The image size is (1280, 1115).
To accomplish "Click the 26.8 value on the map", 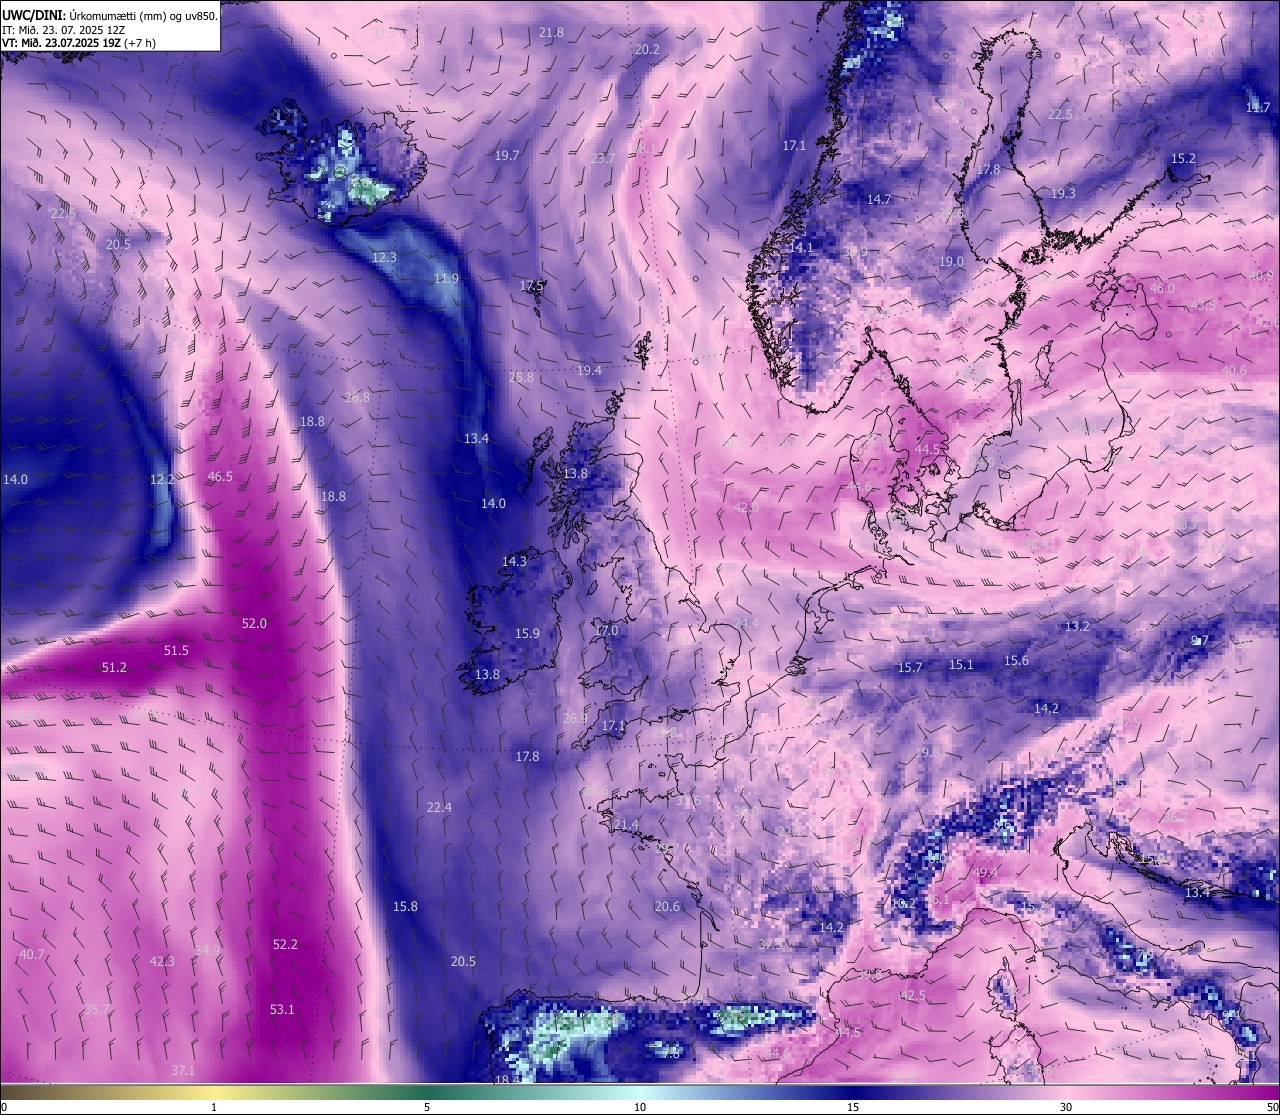I will [357, 397].
